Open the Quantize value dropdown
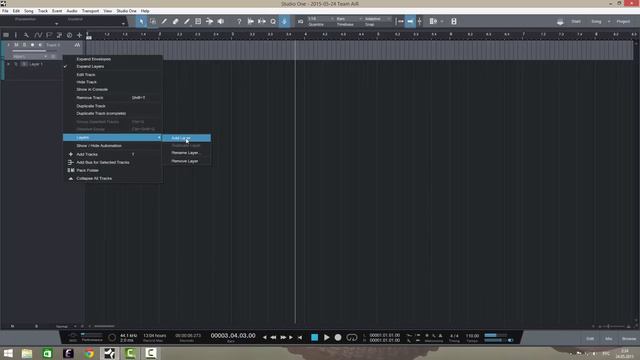 [321, 19]
